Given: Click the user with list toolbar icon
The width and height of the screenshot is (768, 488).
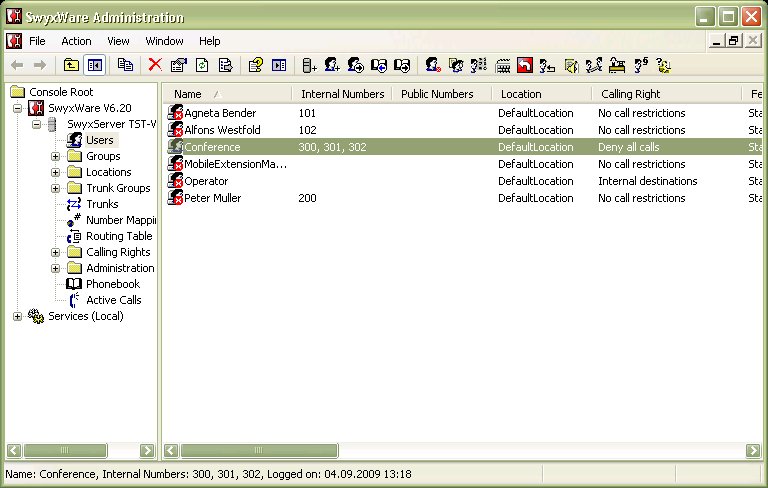Looking at the screenshot, I should coord(479,65).
